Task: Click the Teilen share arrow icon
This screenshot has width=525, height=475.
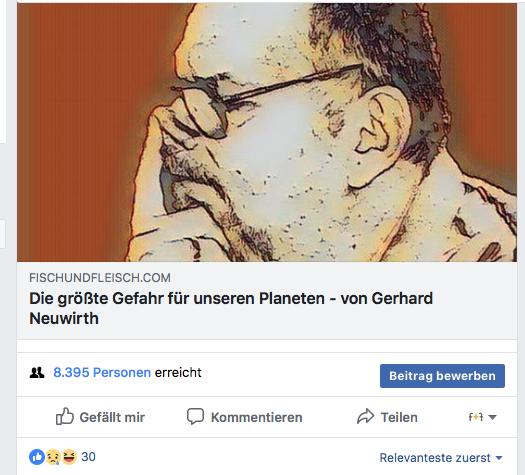Action: [365, 416]
